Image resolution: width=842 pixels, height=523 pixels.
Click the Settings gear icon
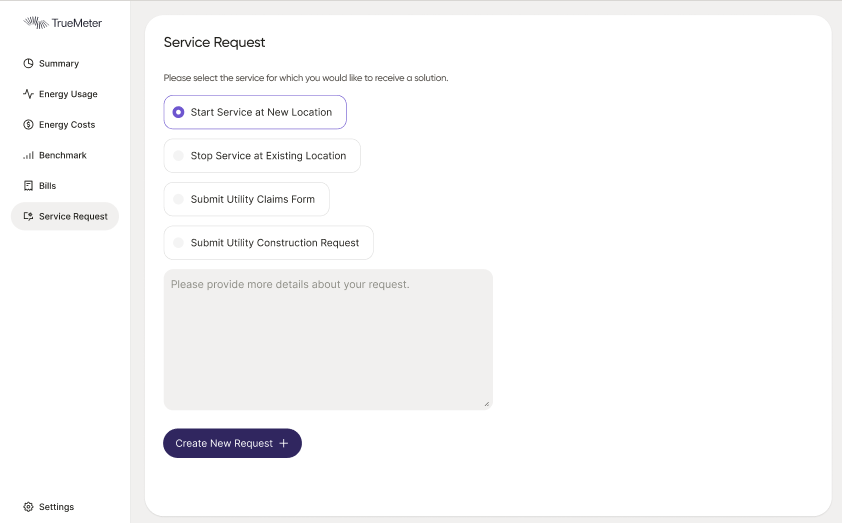click(x=28, y=507)
